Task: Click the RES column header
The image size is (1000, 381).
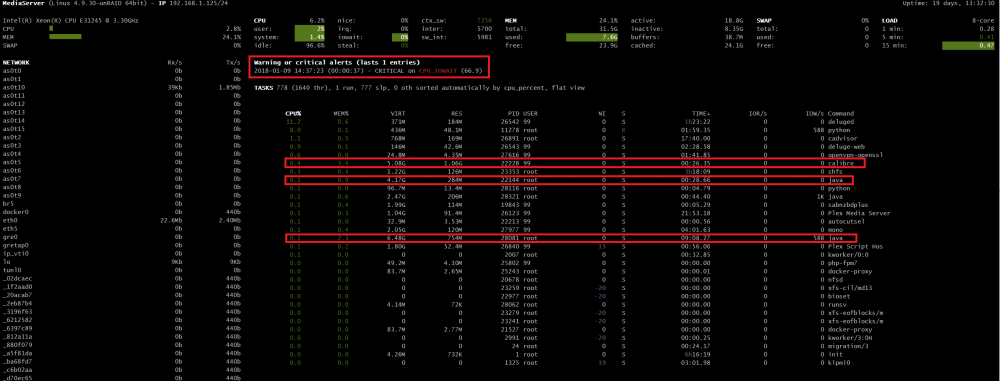Action: coord(456,114)
